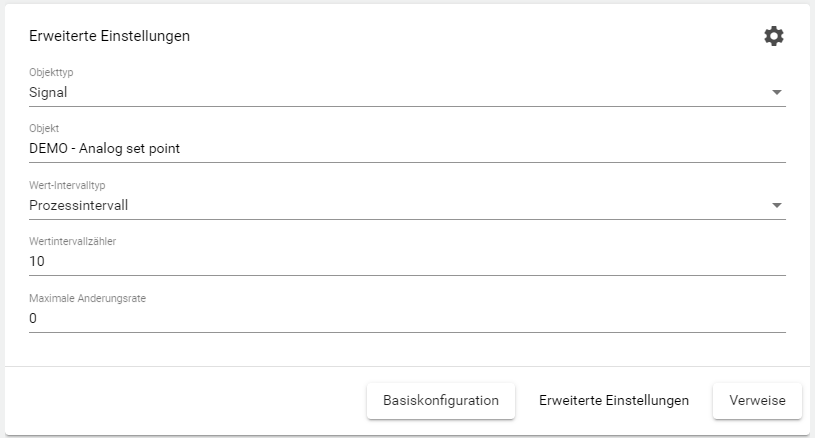Open the 'Prozessintervall' combo box value
The image size is (815, 438).
pyautogui.click(x=79, y=206)
